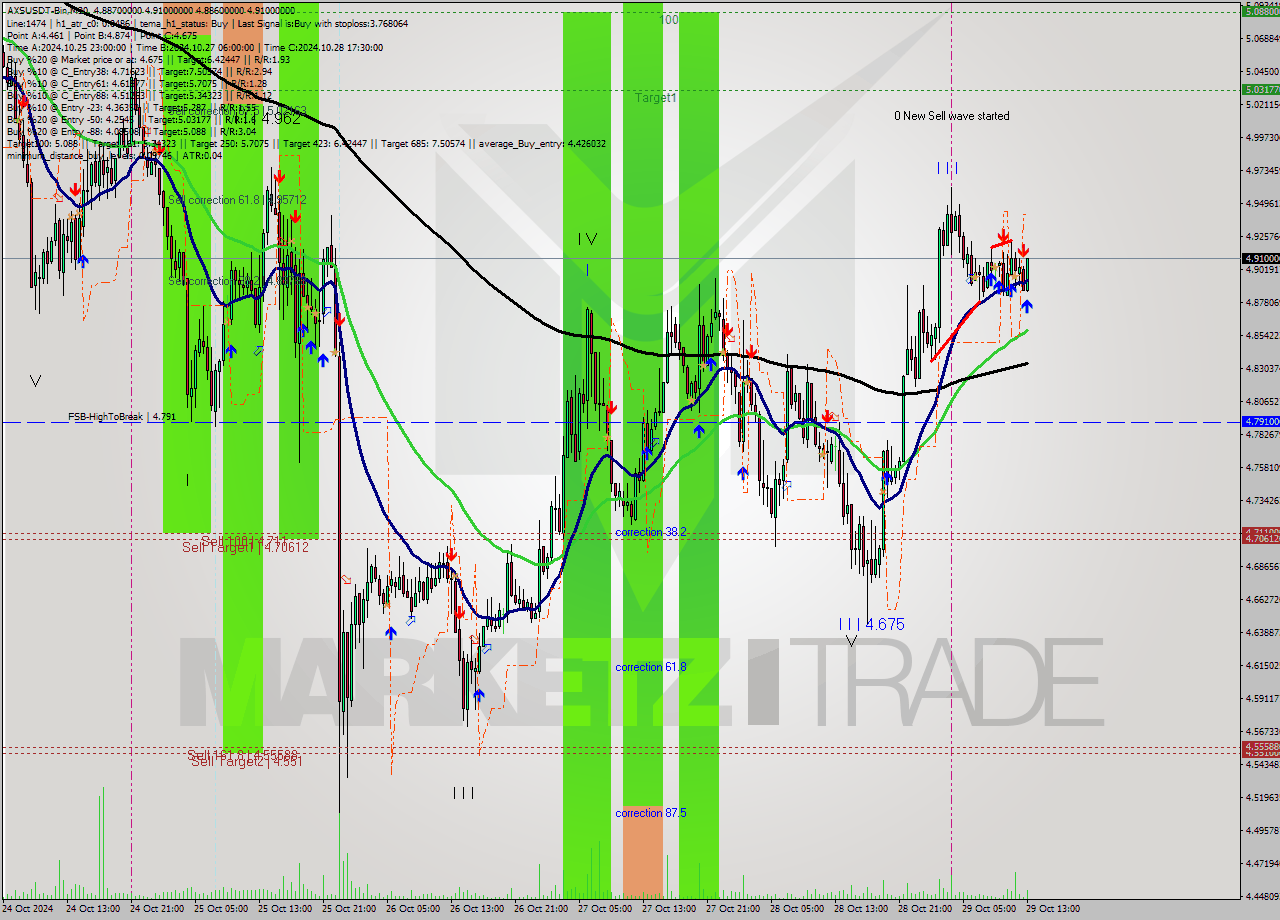Select the 'correction 61.8' blue label
1280x920 pixels.
(x=651, y=667)
